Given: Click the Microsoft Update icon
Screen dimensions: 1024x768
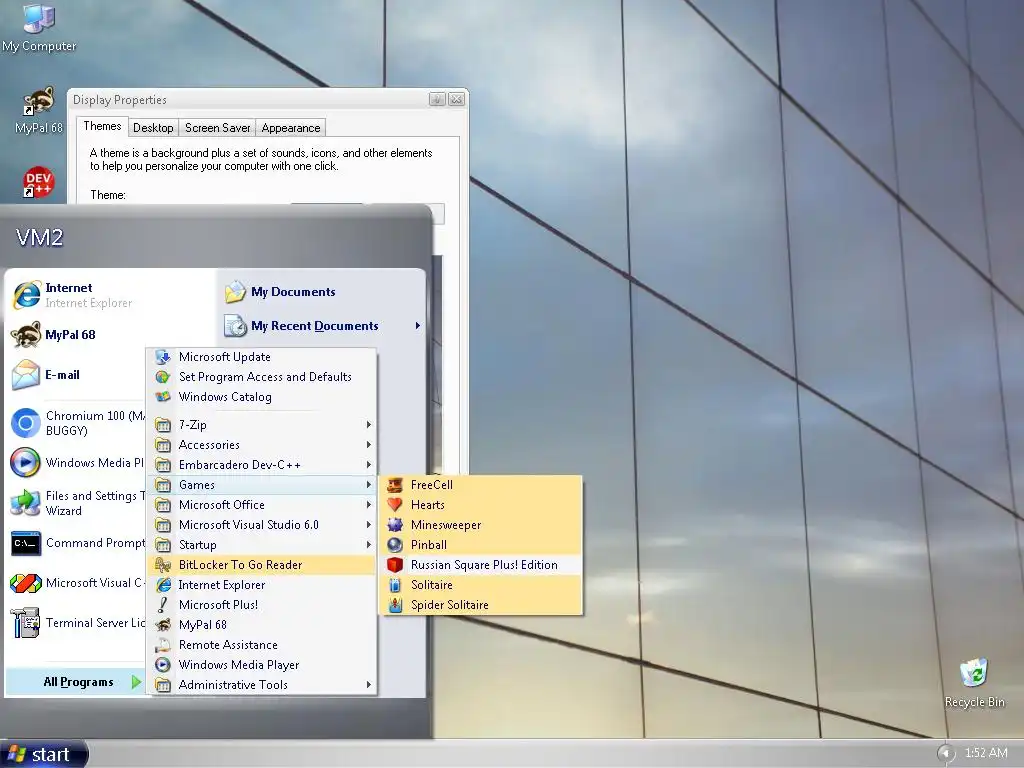Looking at the screenshot, I should point(163,357).
